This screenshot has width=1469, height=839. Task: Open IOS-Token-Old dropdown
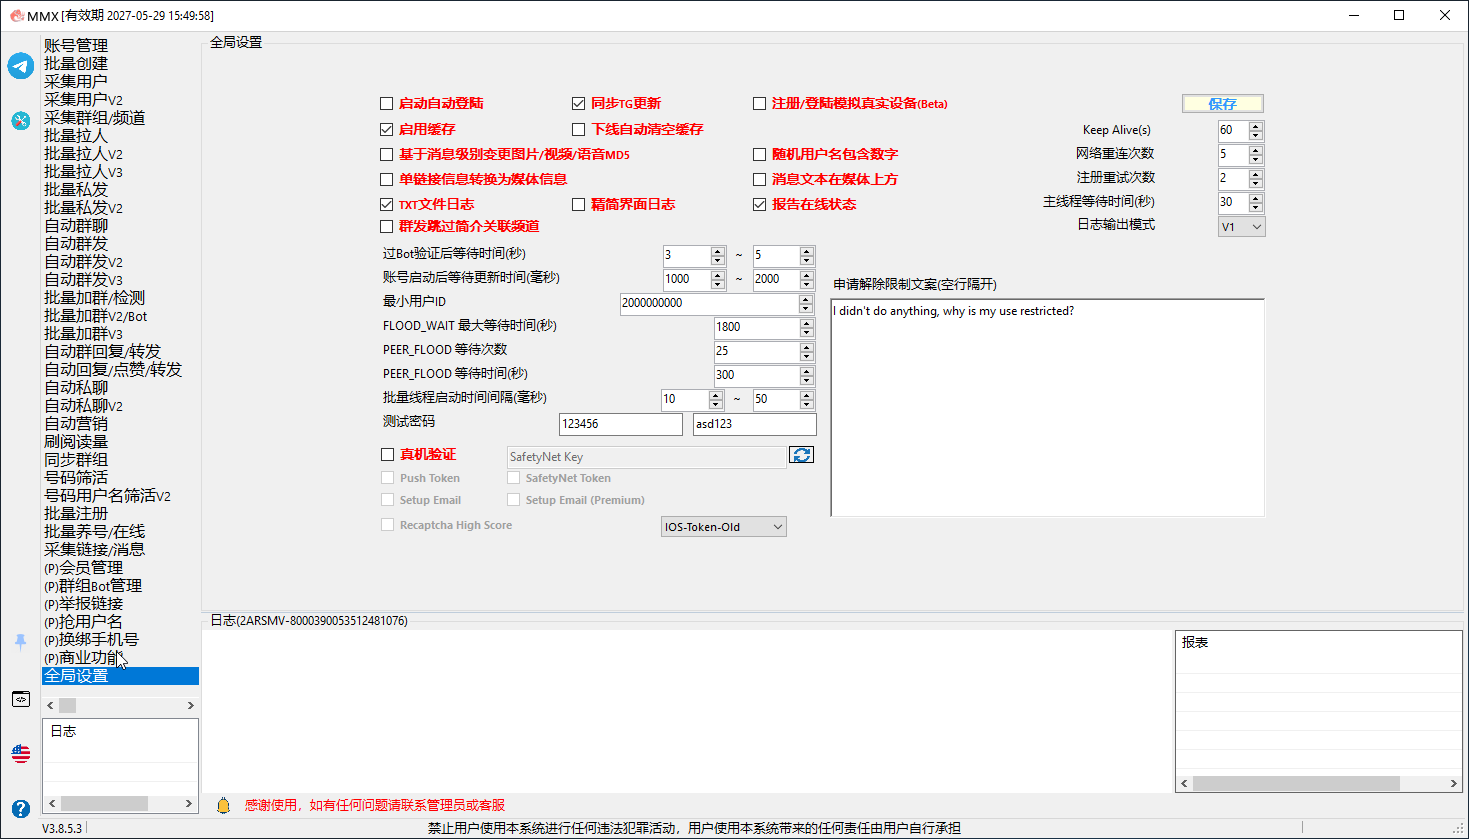tap(724, 527)
